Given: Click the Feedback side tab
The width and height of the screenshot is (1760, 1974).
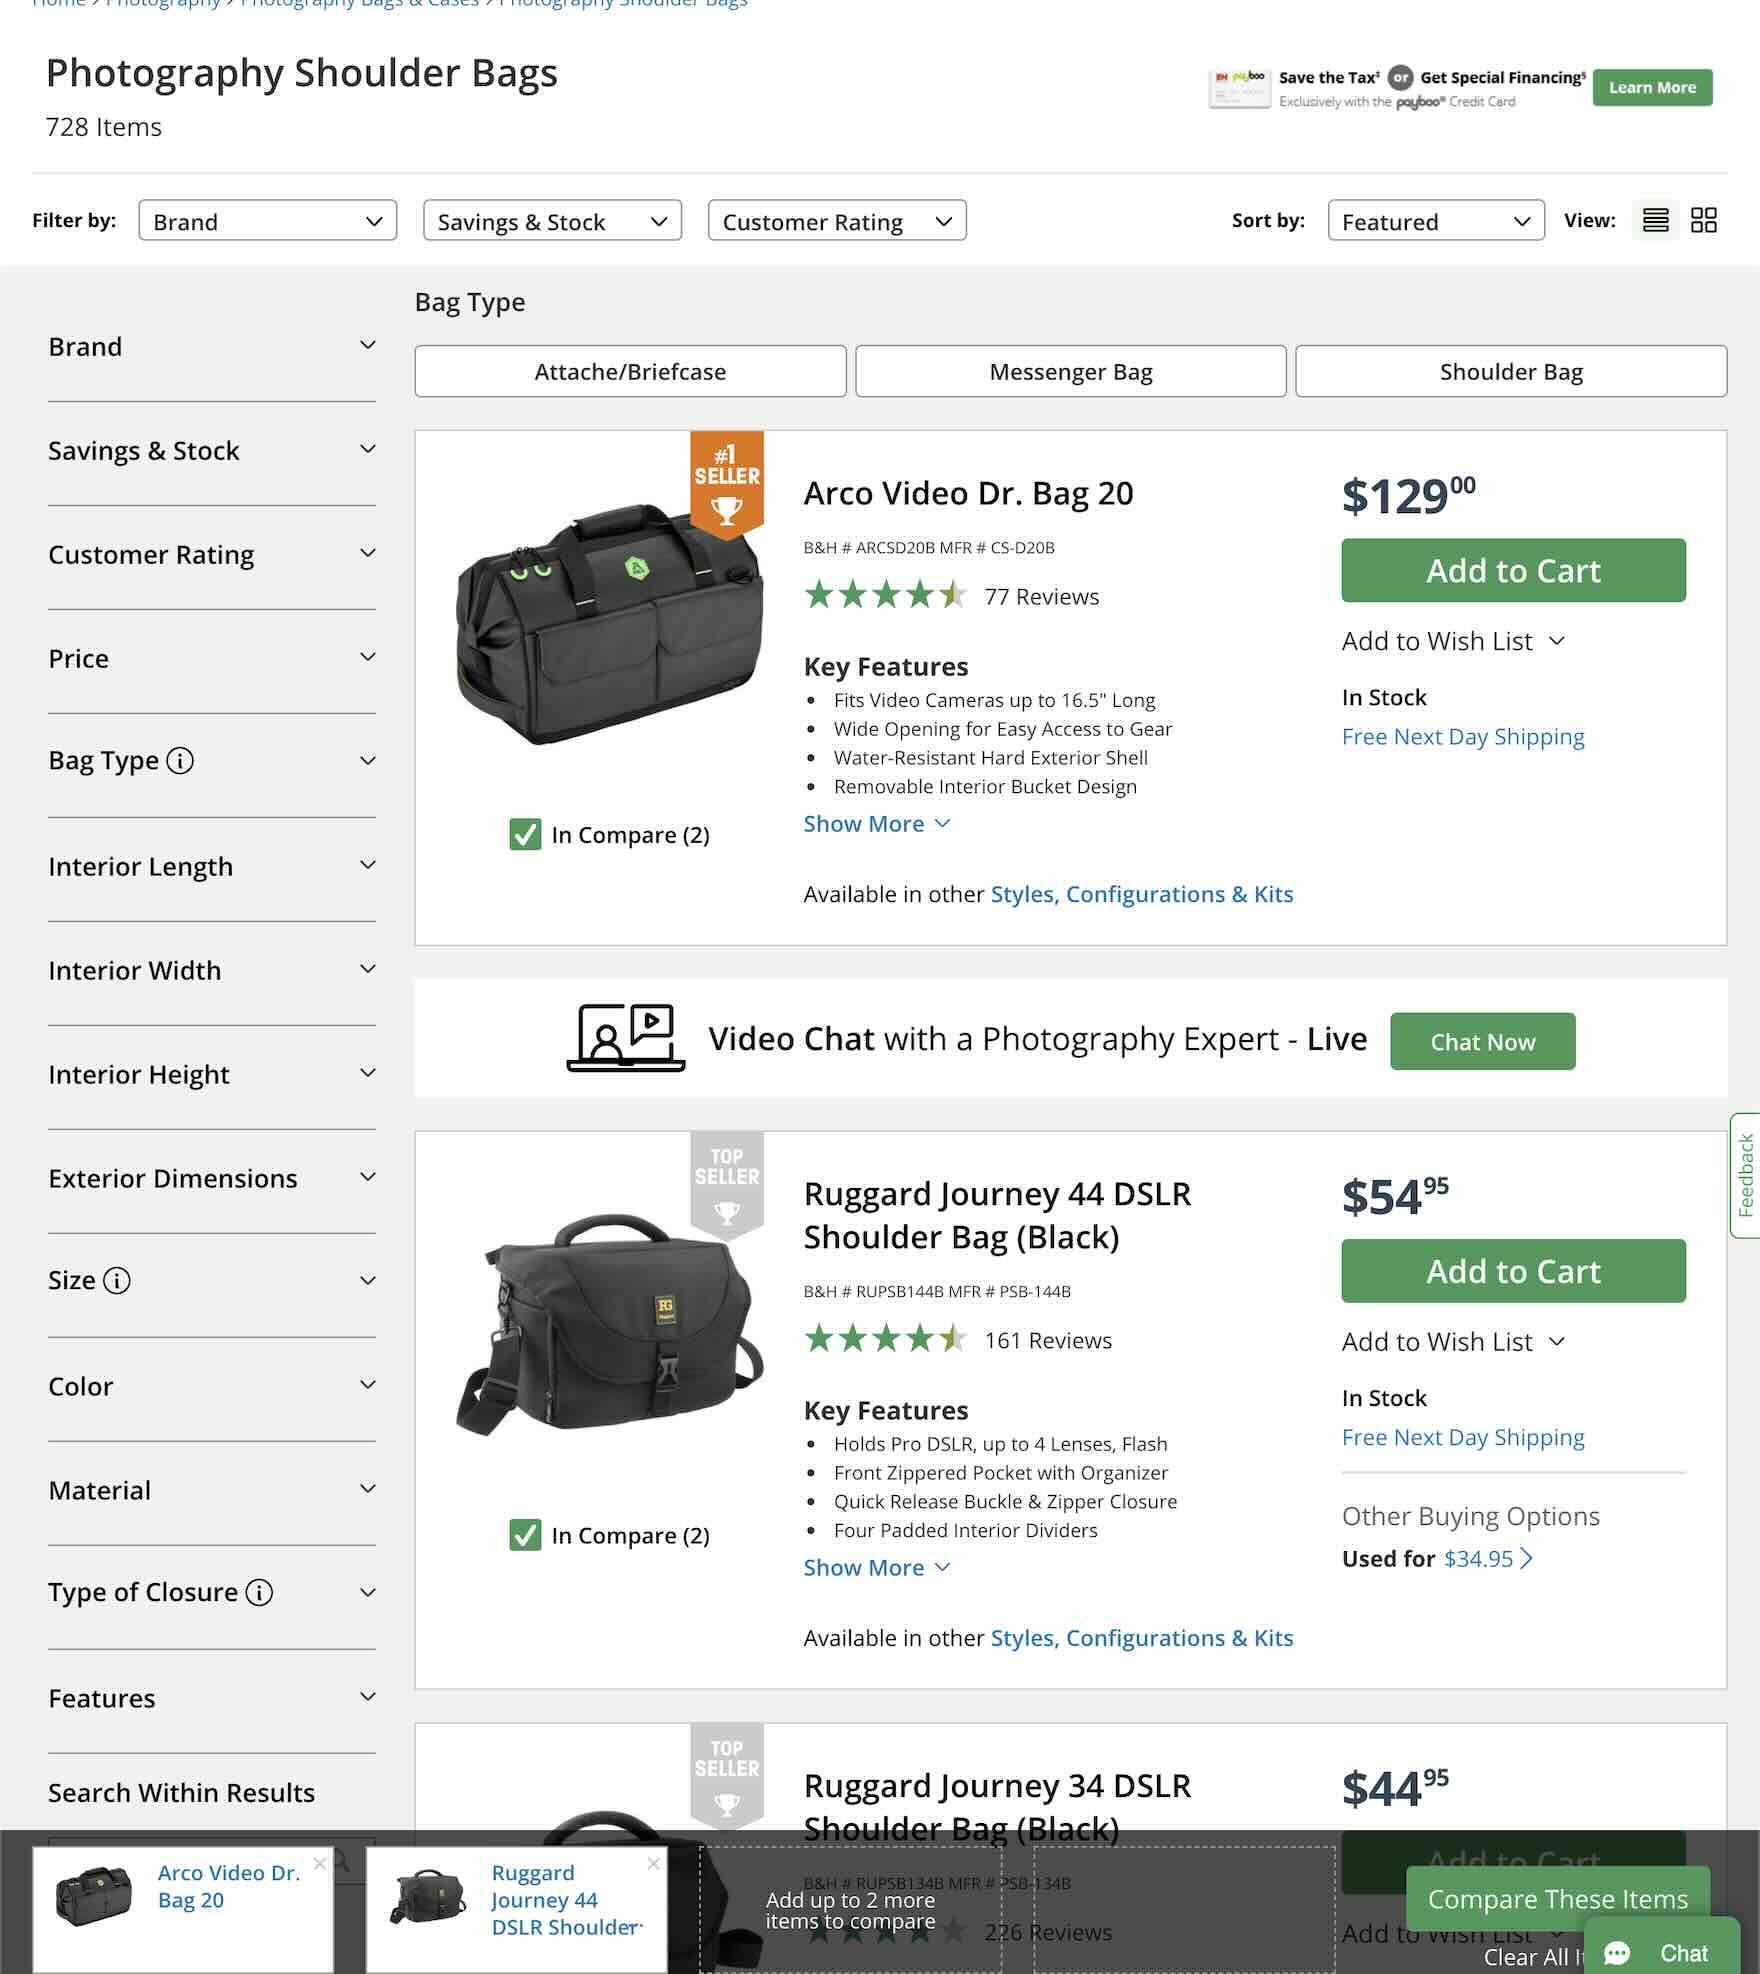Looking at the screenshot, I should (x=1745, y=1175).
